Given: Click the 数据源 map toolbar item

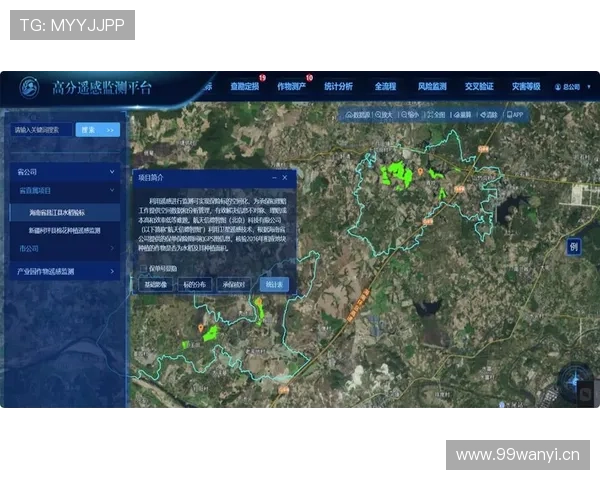Looking at the screenshot, I should pyautogui.click(x=358, y=114).
